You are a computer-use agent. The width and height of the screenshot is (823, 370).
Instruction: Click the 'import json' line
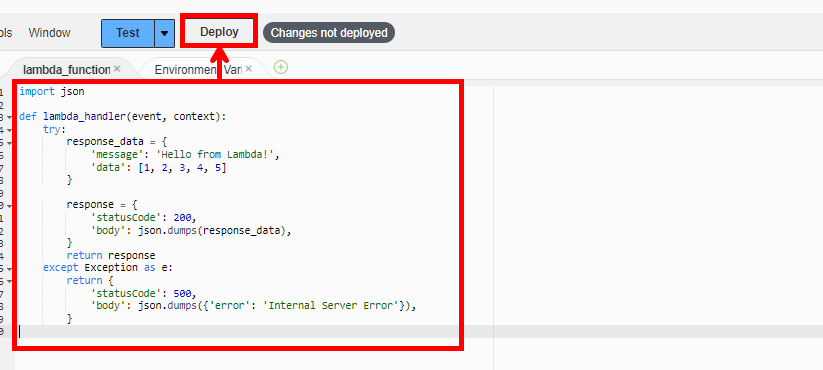point(52,91)
